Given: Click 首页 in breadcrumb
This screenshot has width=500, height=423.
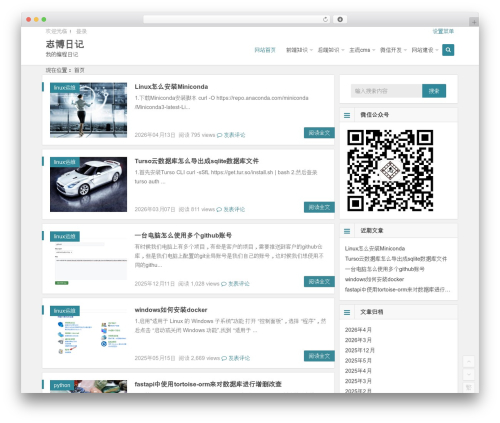Looking at the screenshot, I should point(79,70).
